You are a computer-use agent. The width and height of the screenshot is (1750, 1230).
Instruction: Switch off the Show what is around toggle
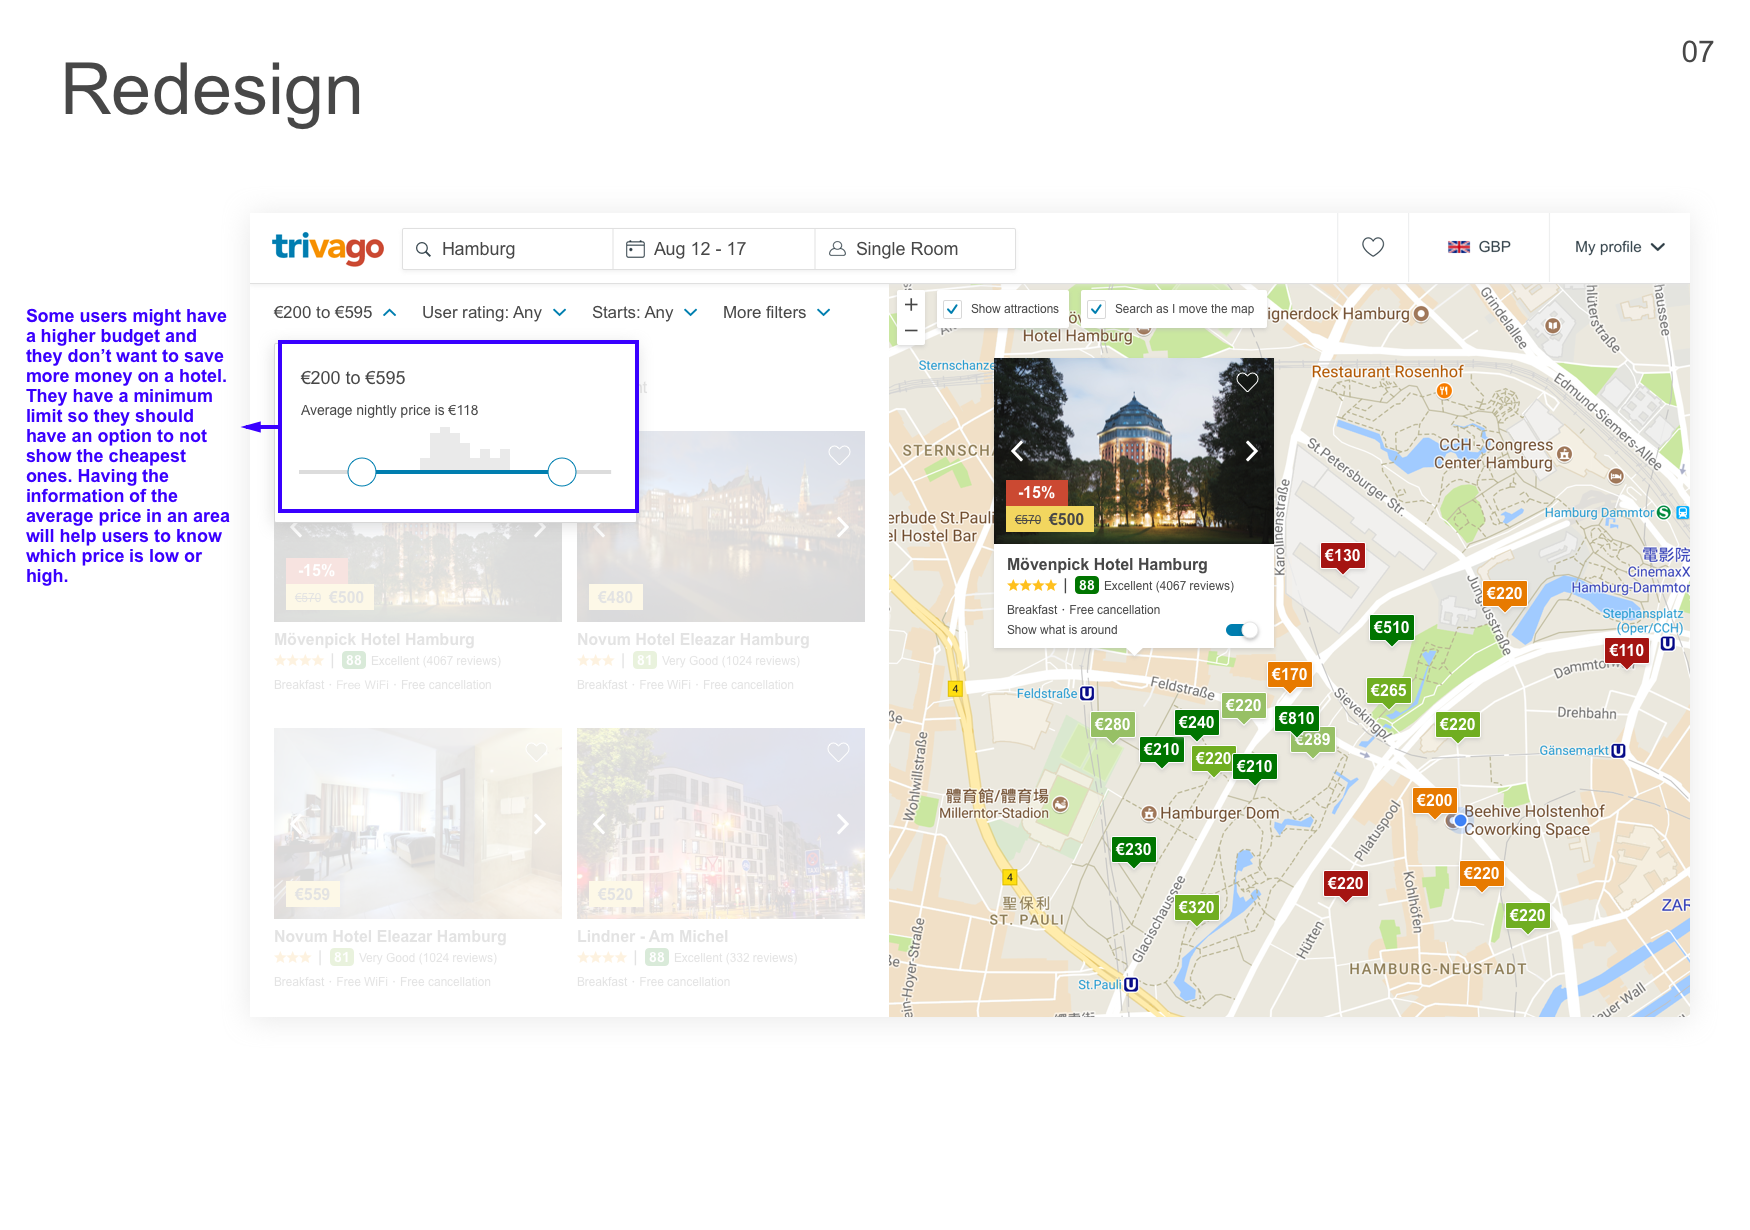[x=1241, y=630]
